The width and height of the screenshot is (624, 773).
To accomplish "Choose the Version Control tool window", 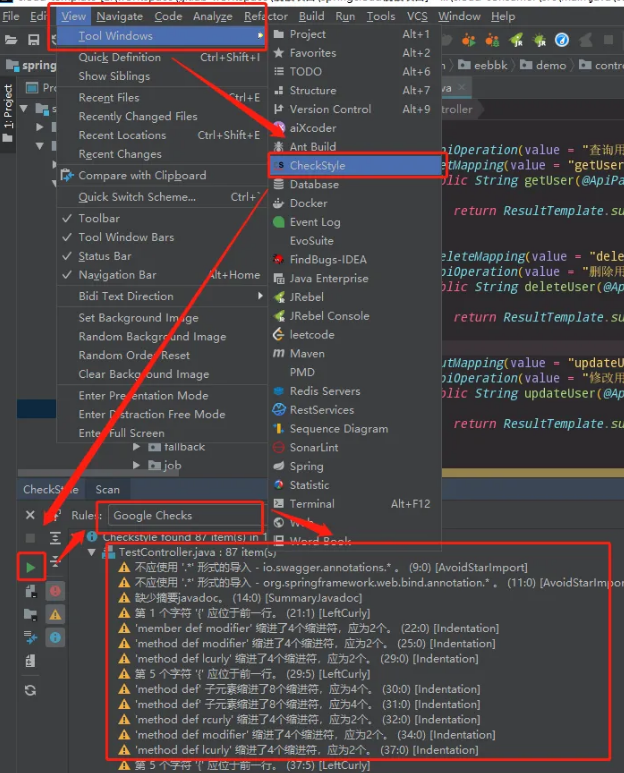I will (x=355, y=109).
